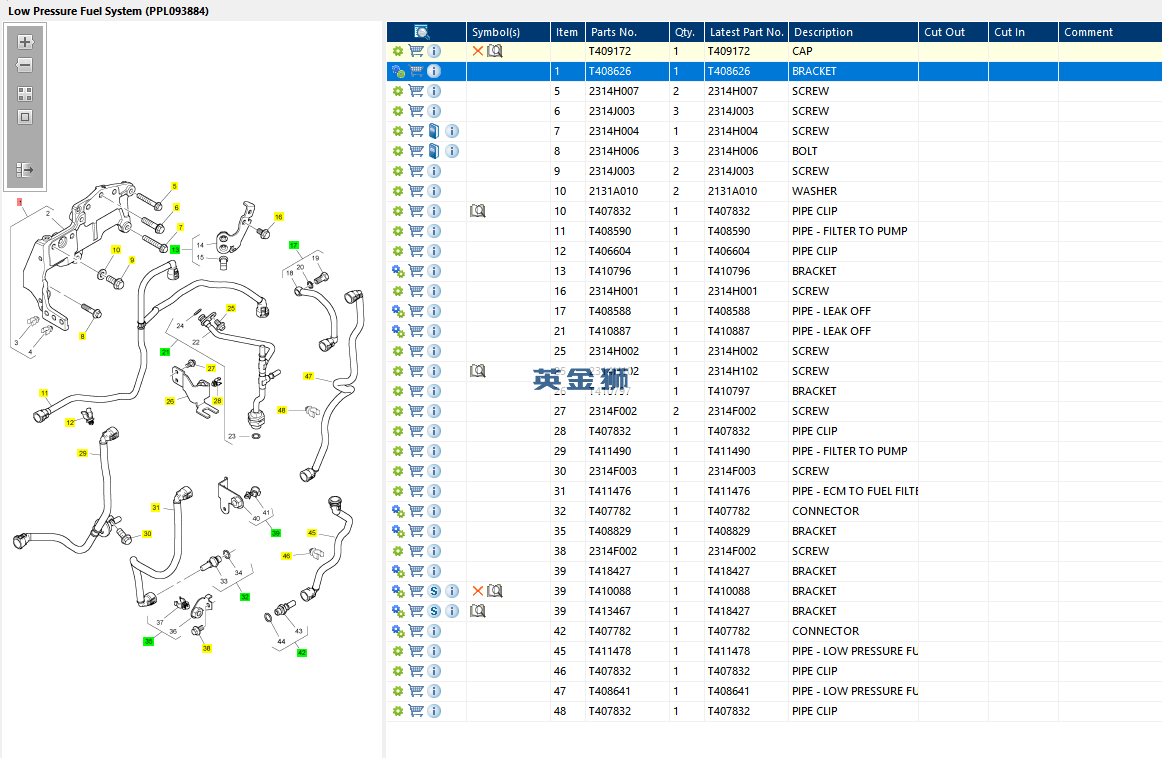1162x758 pixels.
Task: Select the four-squares grid view diagram button
Action: coord(25,94)
